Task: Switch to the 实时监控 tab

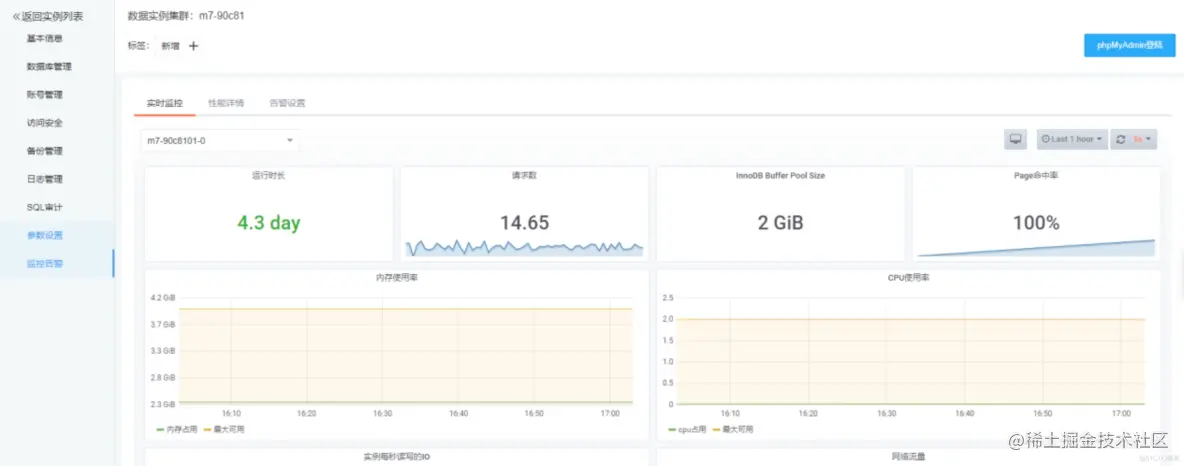Action: [x=165, y=103]
